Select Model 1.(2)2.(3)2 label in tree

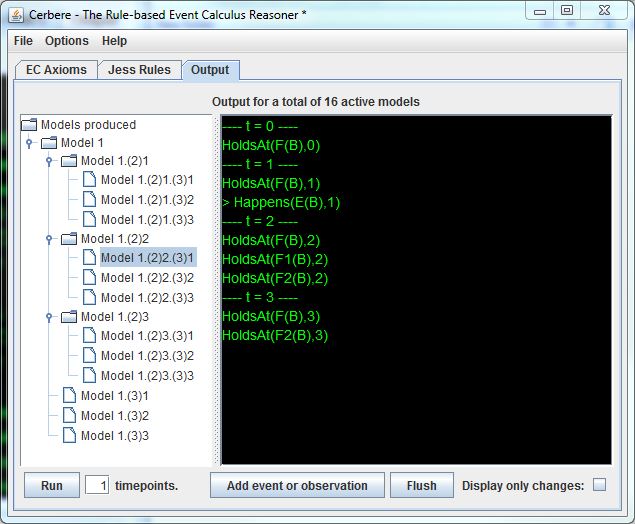point(147,278)
